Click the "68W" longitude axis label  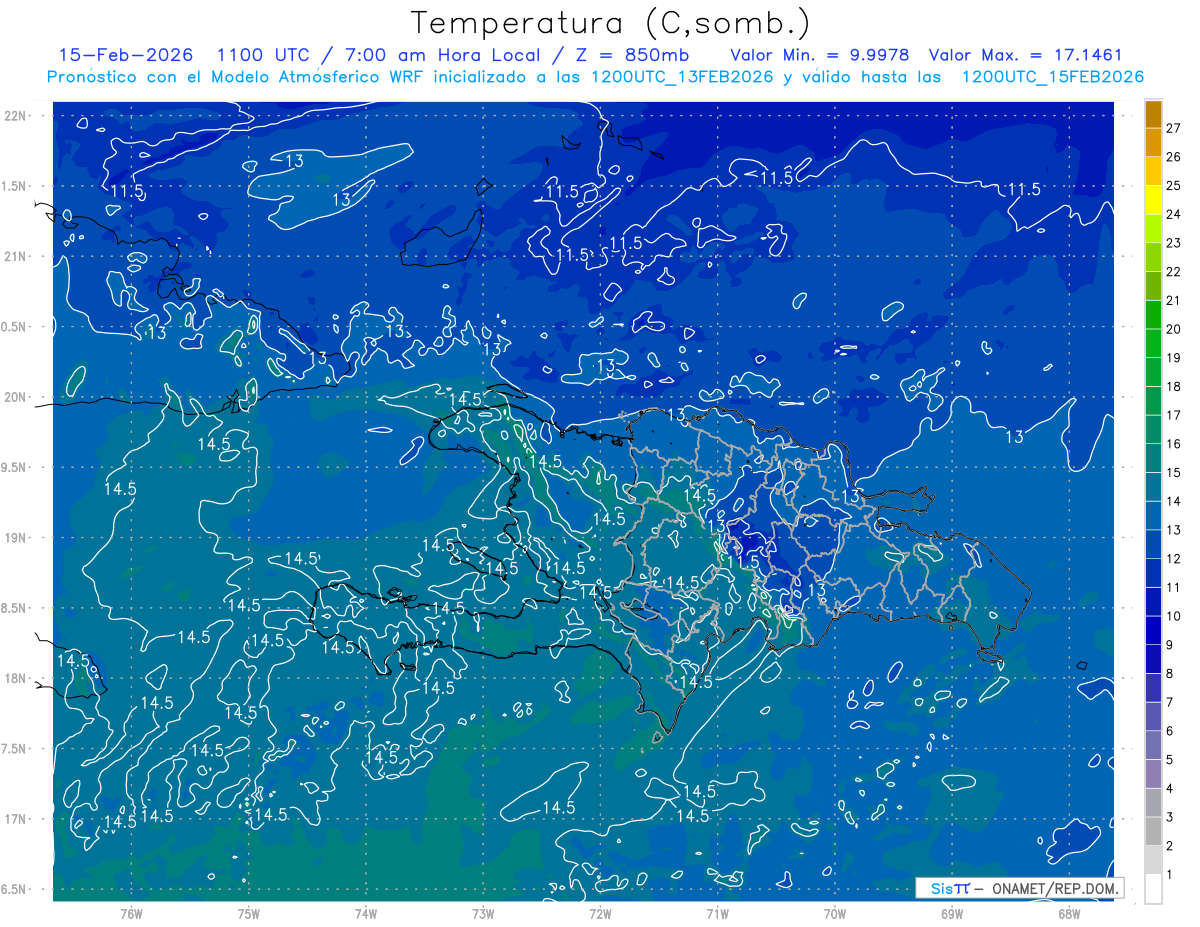pos(1069,914)
